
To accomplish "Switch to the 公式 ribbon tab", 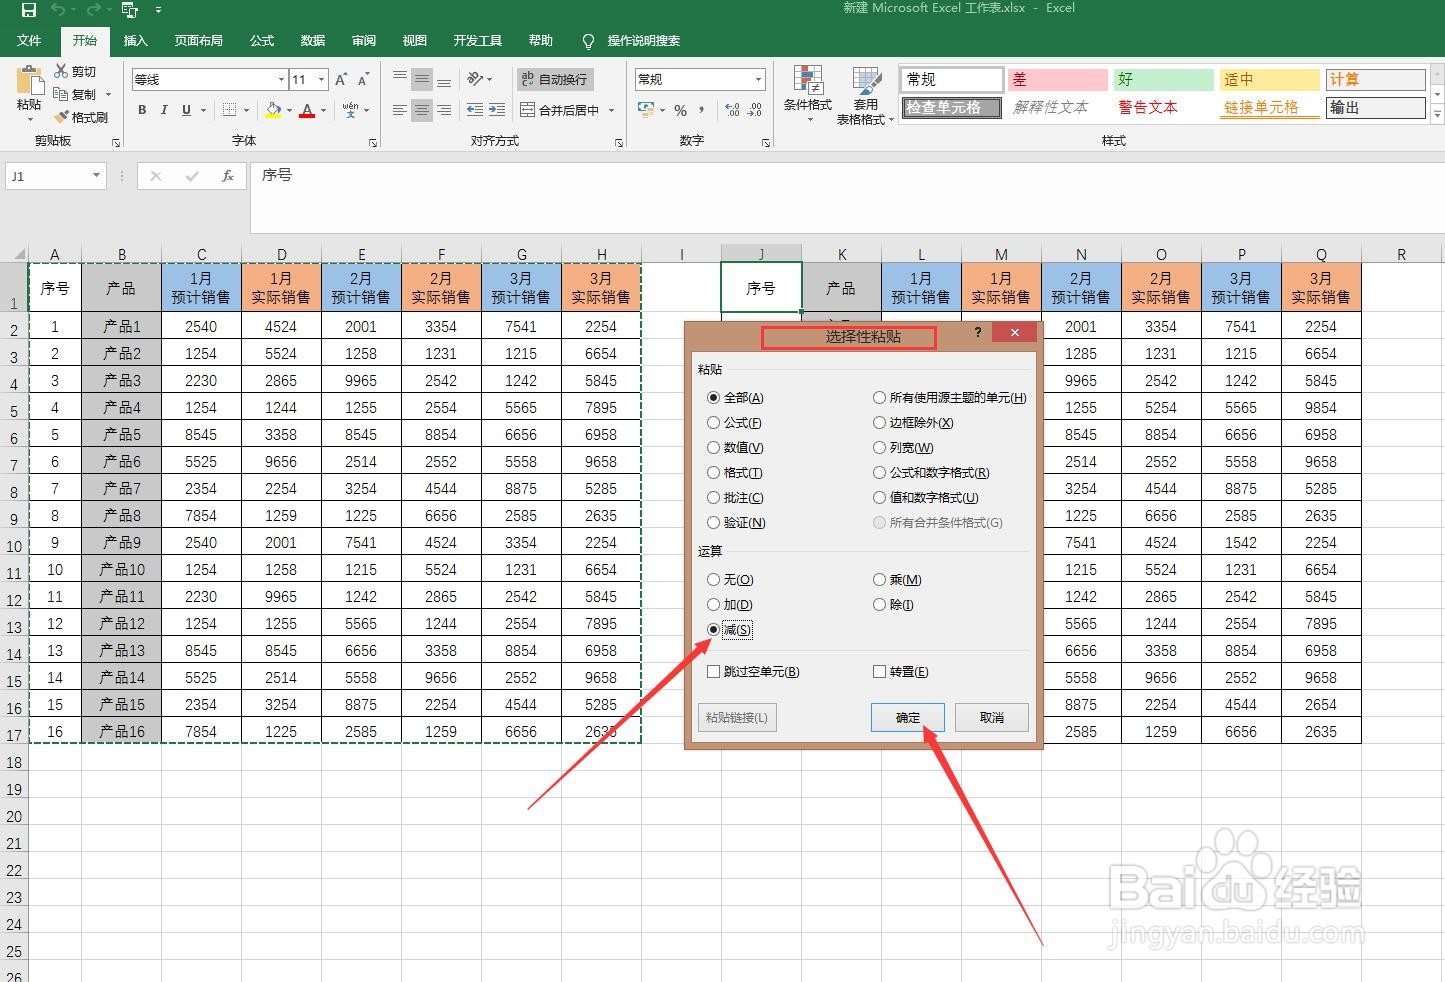I will 262,40.
